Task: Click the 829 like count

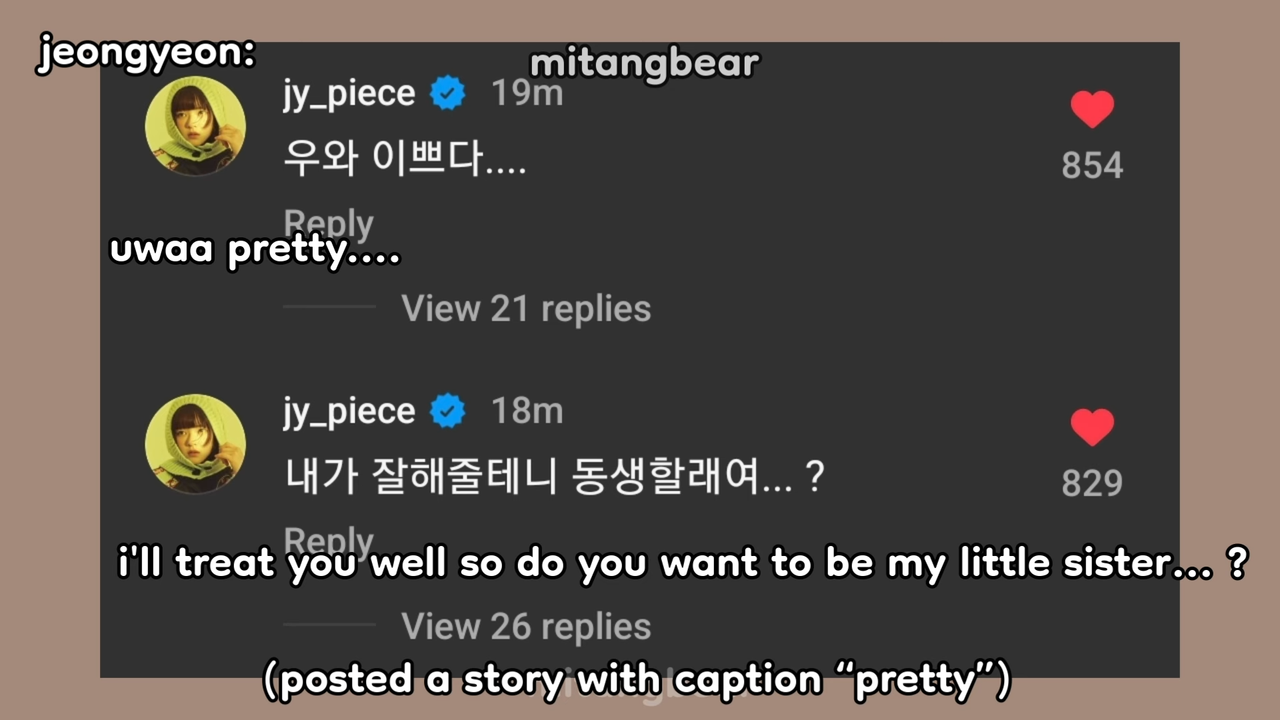Action: coord(1092,483)
